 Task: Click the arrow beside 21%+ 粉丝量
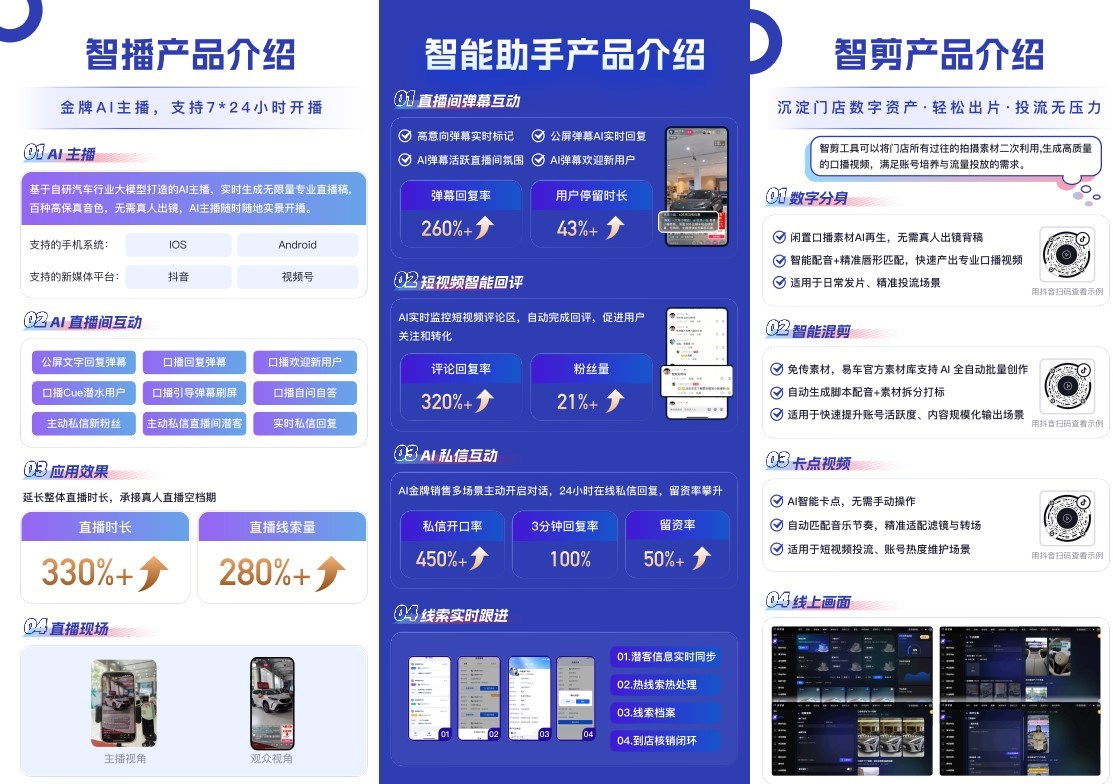(615, 401)
